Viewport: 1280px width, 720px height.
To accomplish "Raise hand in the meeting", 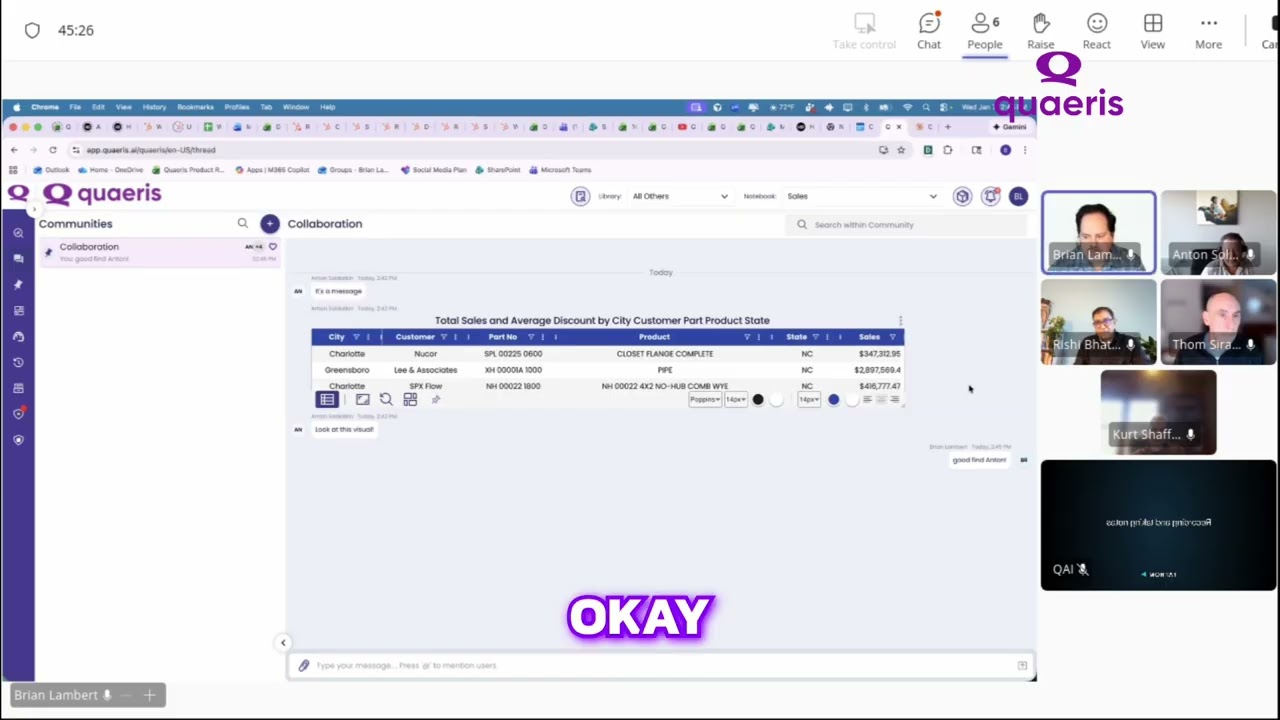I will 1040,31.
